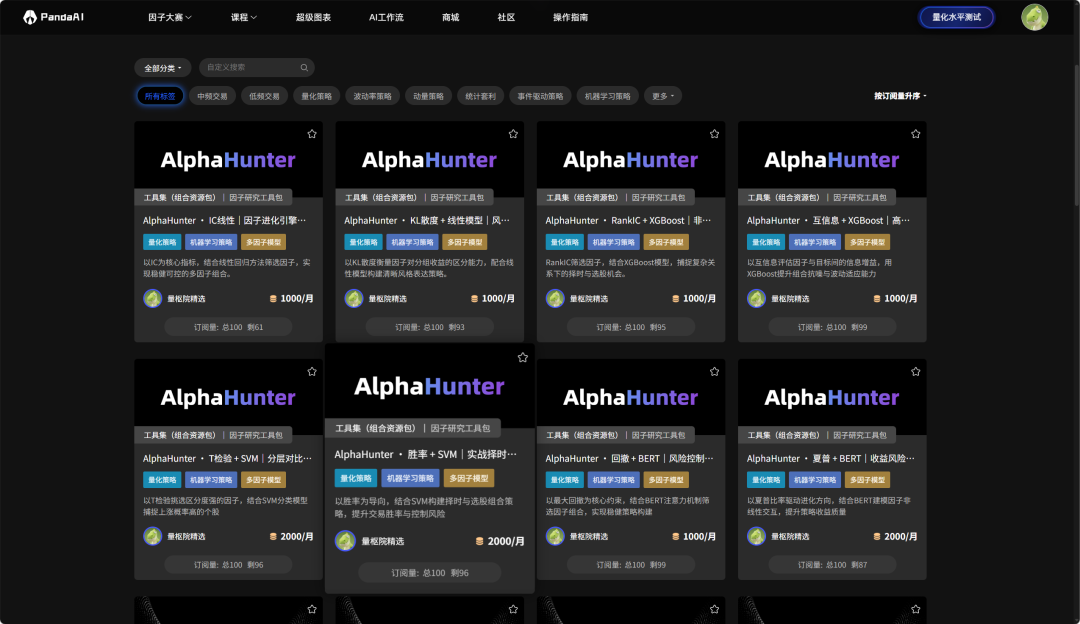Open AlphaHunter banner of 回撤 + BERT card
Screen dimensions: 1080x624
click(x=631, y=397)
